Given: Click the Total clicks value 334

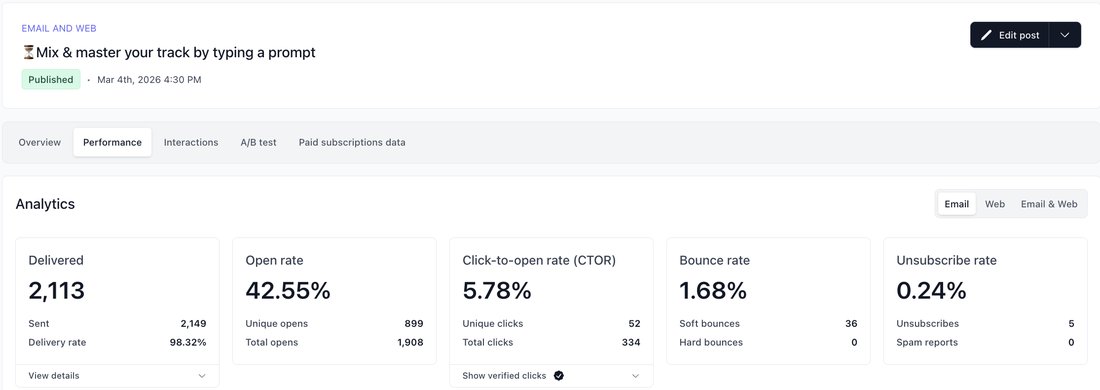Looking at the screenshot, I should [631, 343].
